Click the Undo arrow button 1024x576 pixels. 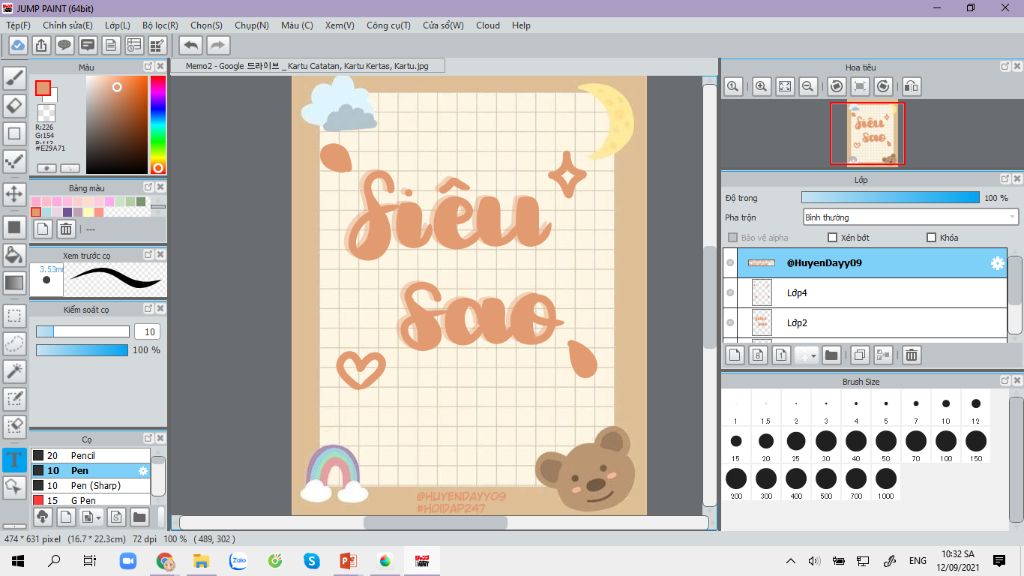(x=191, y=45)
